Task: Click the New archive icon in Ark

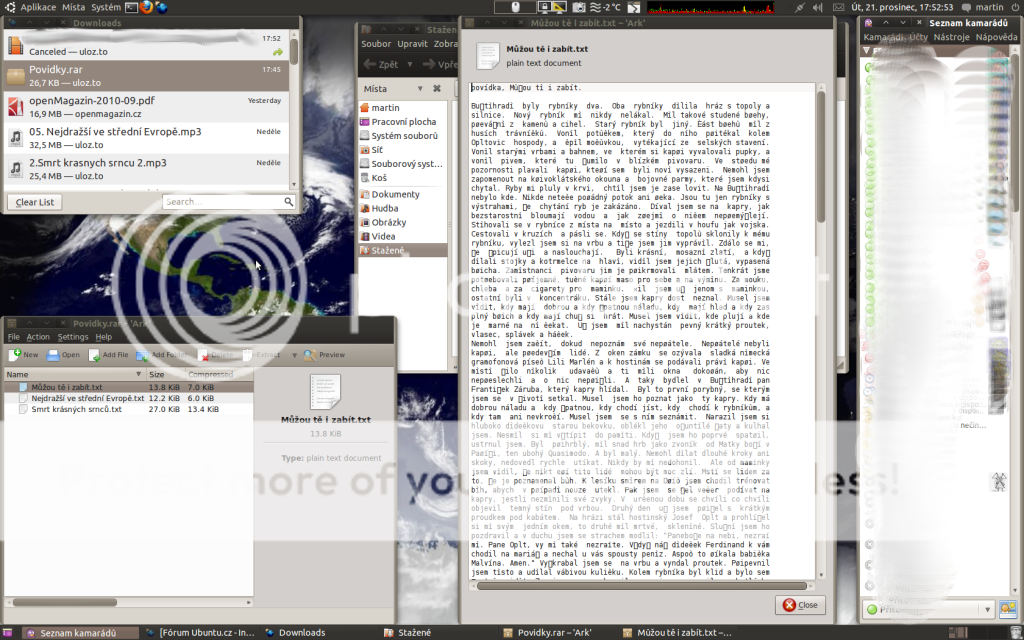Action: [17, 354]
